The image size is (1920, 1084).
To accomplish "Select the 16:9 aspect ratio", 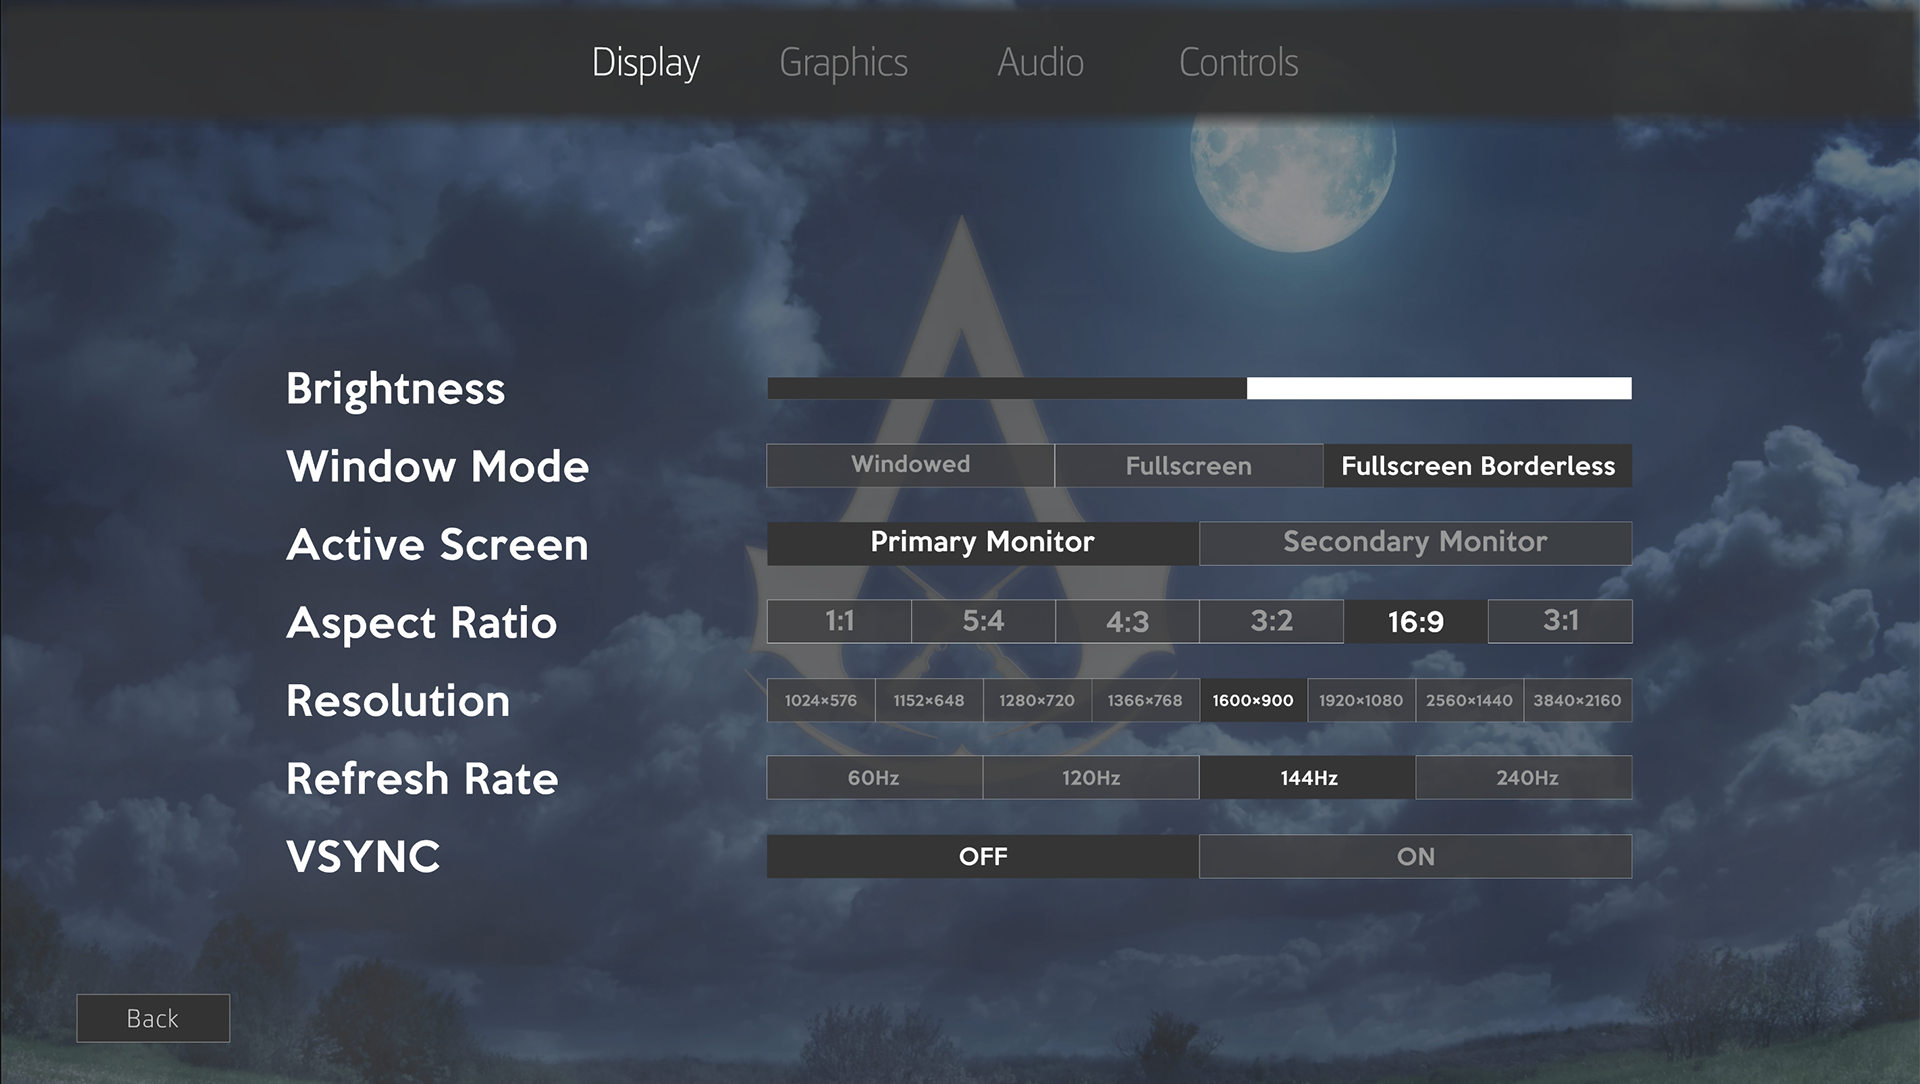I will (x=1415, y=621).
